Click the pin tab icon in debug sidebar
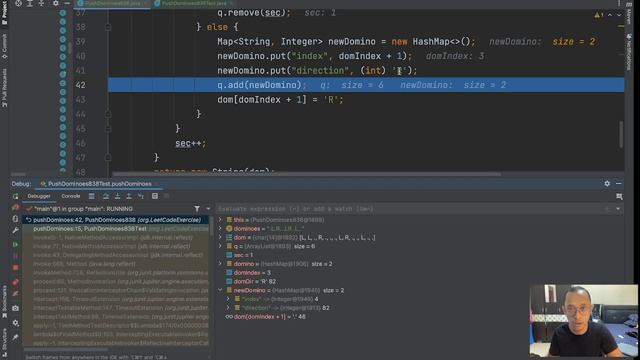This screenshot has height=360, width=640. pyautogui.click(x=16, y=337)
